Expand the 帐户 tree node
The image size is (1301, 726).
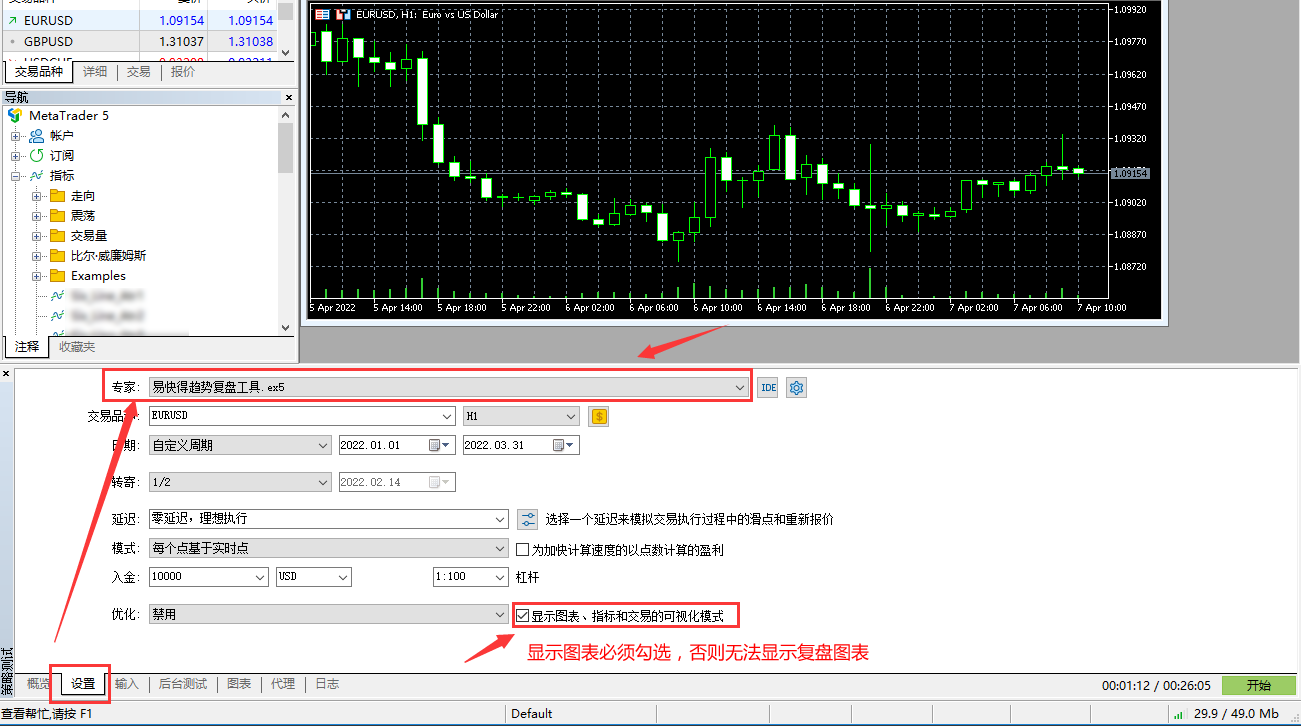coord(16,136)
